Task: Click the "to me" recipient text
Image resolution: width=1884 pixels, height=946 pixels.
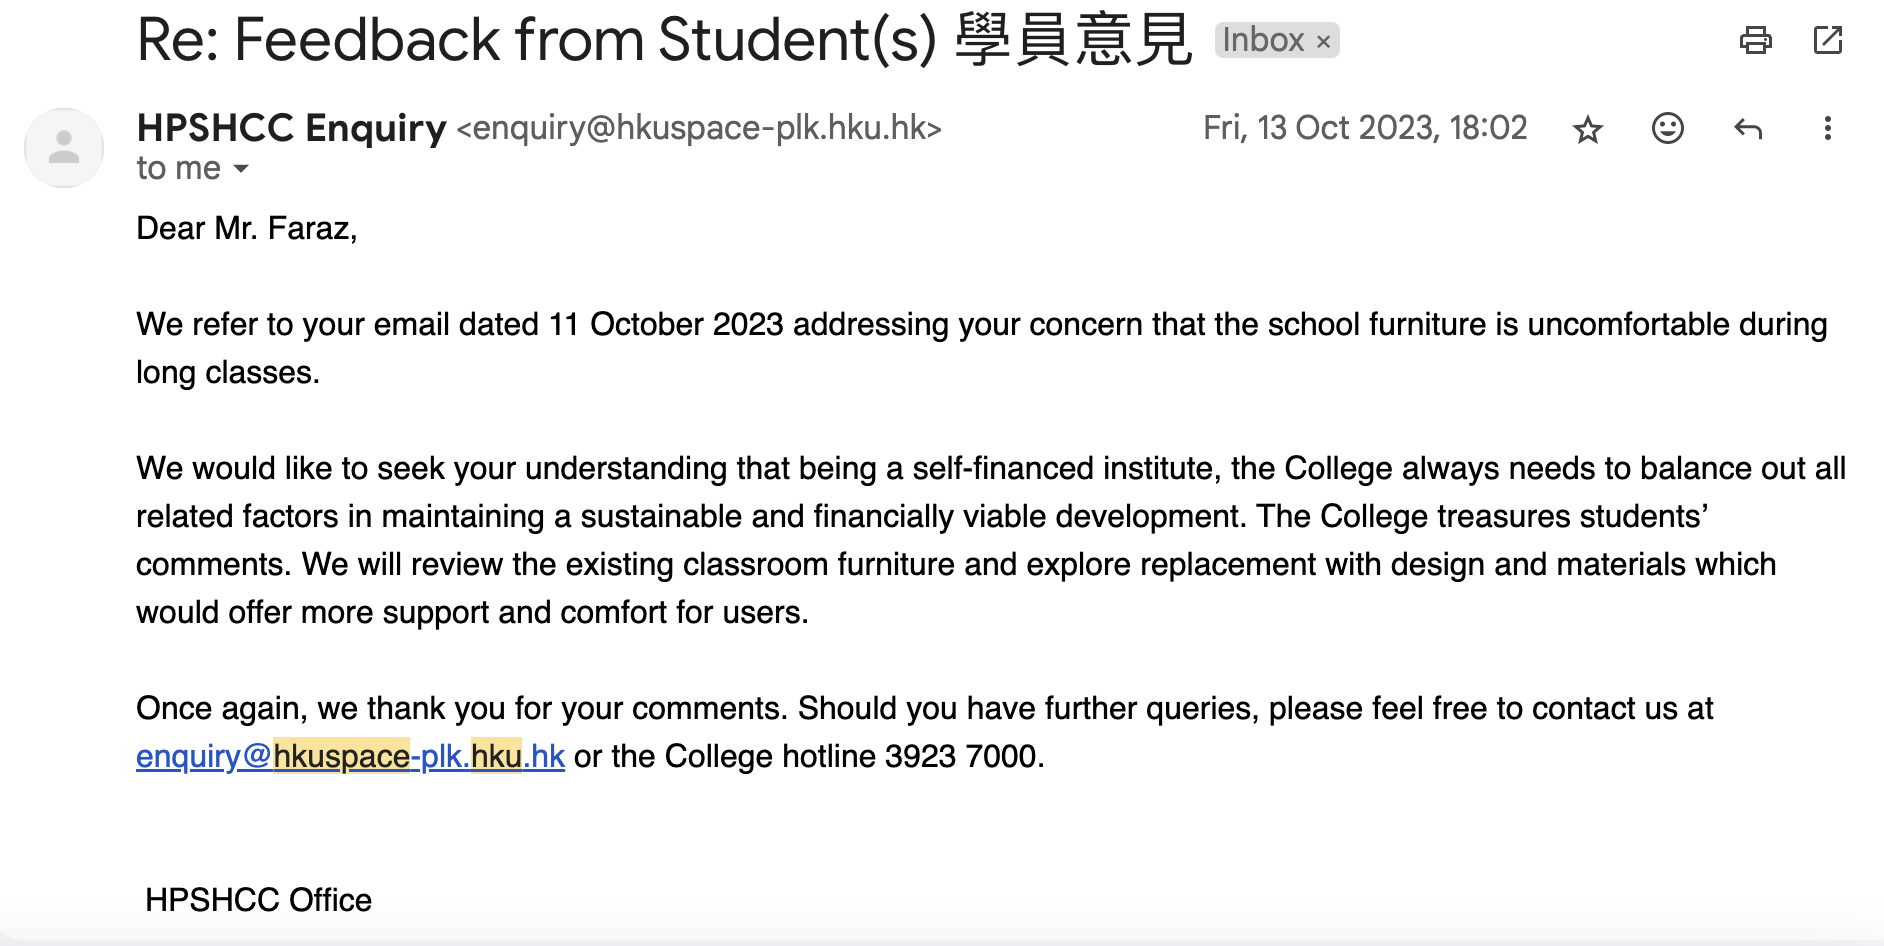Action: point(178,169)
